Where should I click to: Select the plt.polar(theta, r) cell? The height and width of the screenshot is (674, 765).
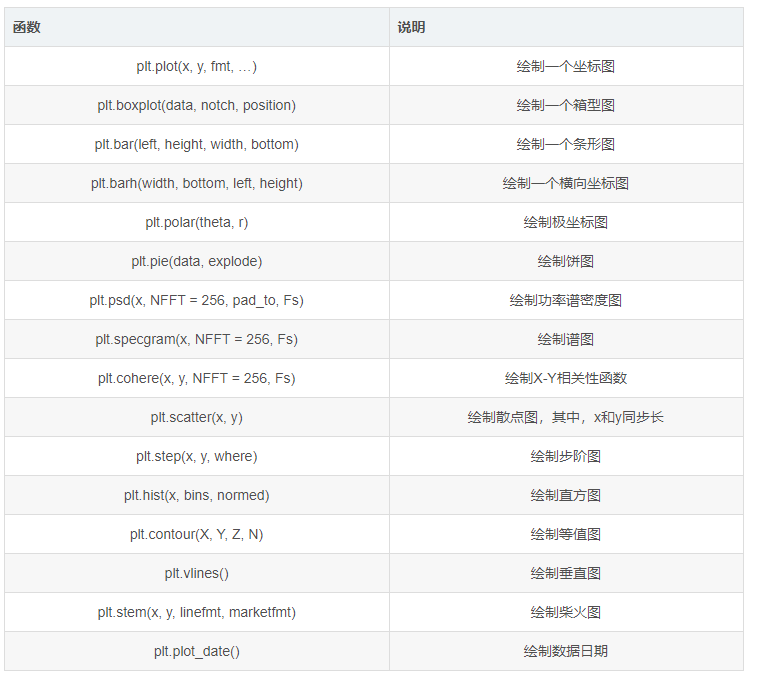[x=197, y=223]
